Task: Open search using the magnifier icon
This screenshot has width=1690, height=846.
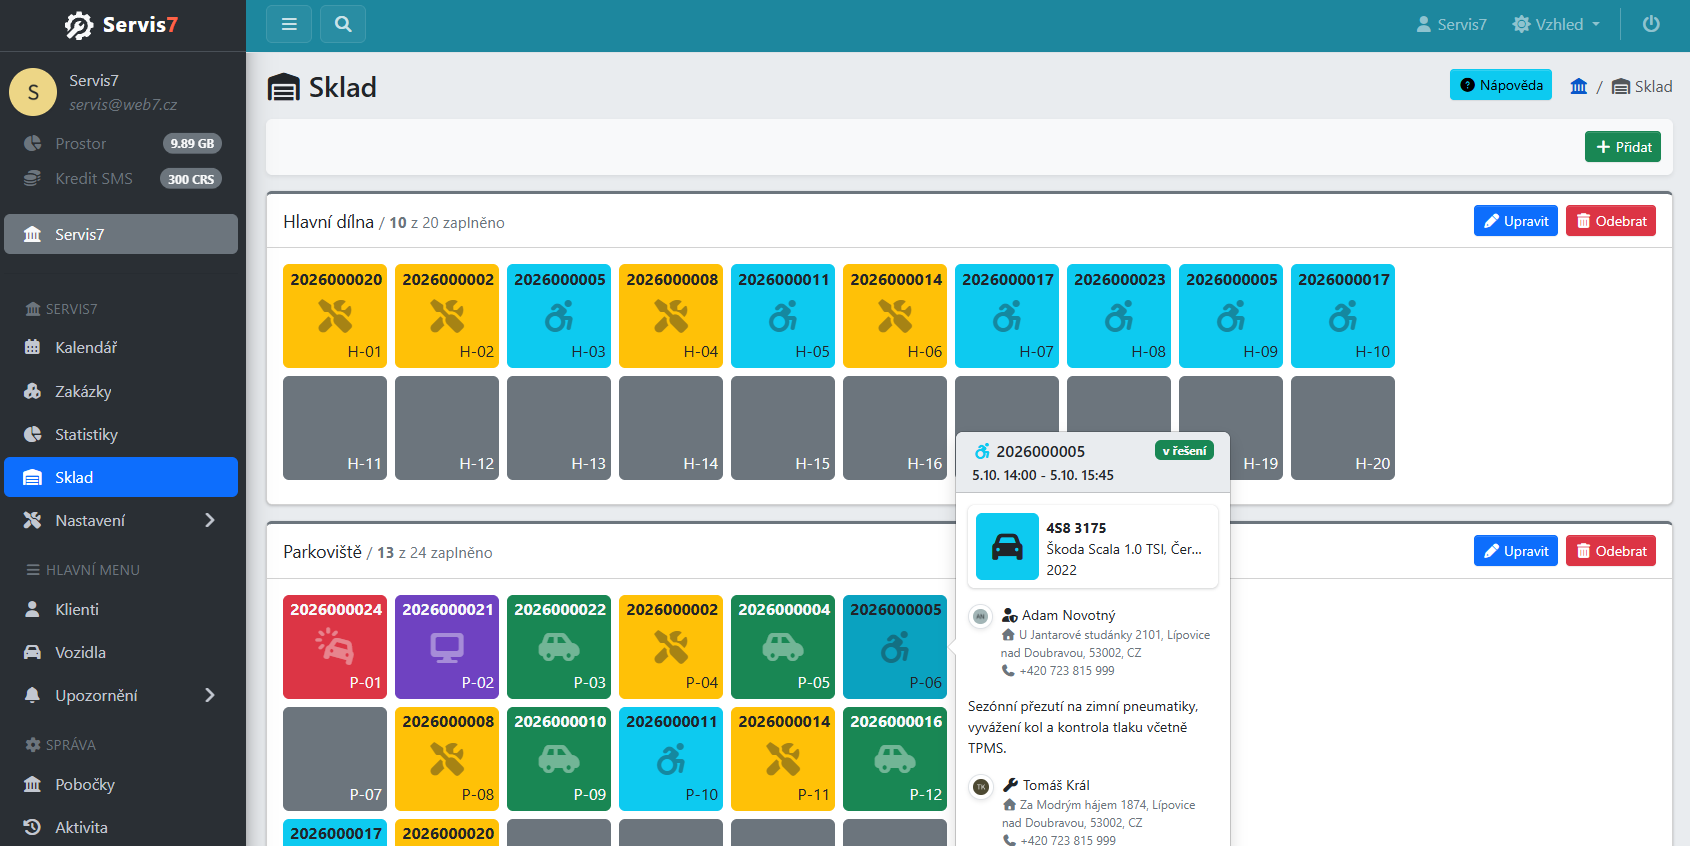Action: 343,24
